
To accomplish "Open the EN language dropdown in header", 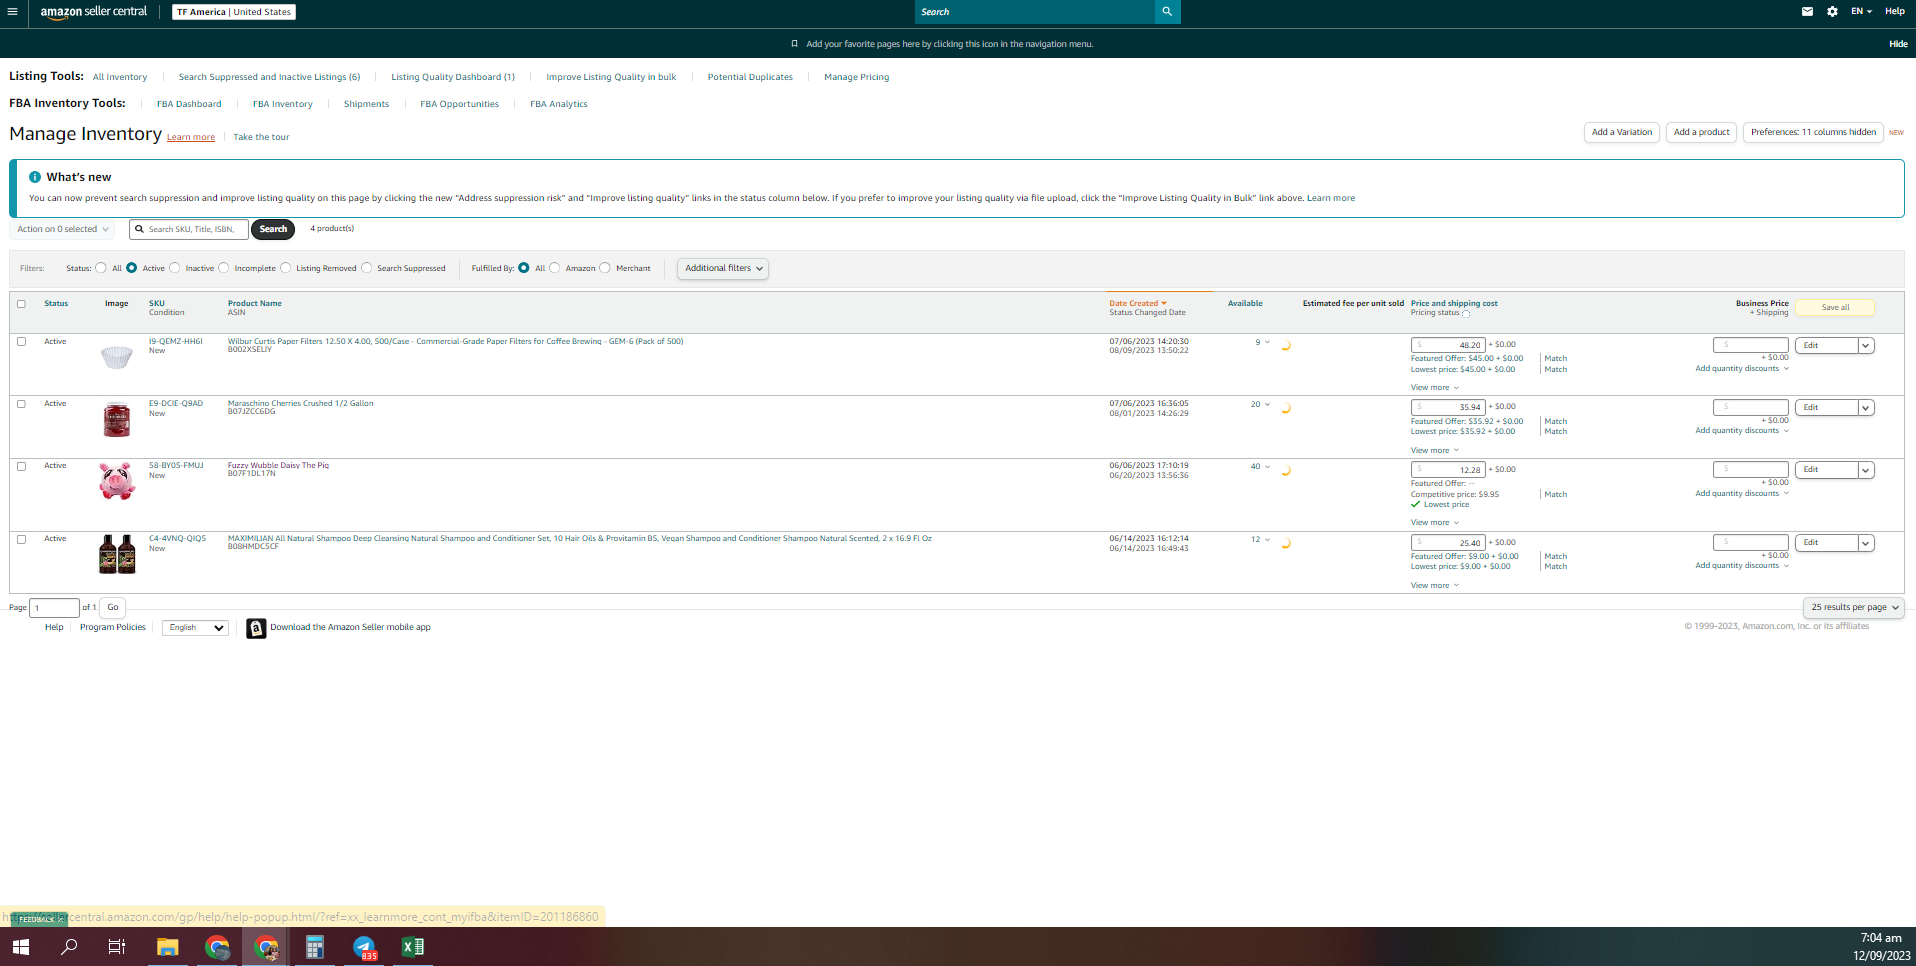I will (1861, 12).
